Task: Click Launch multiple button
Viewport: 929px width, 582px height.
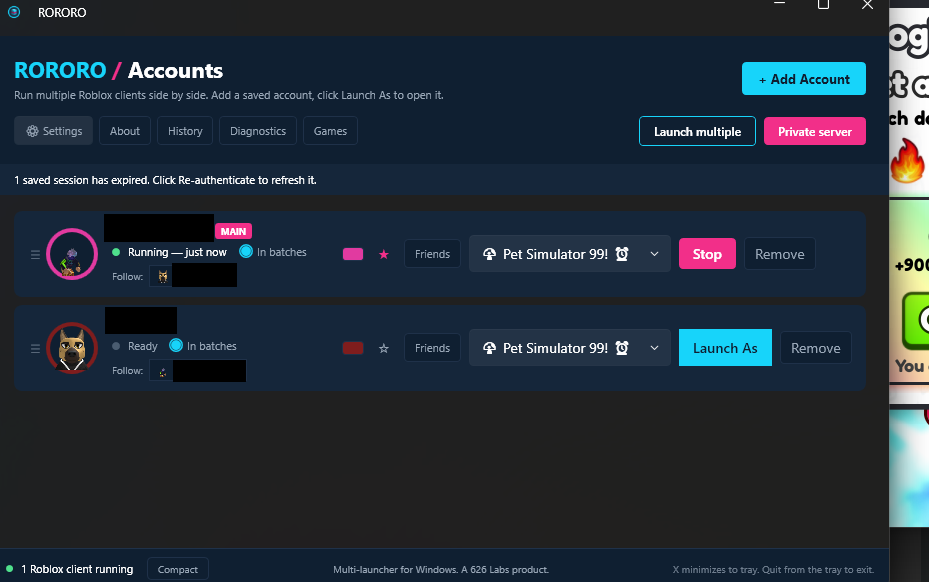Action: [x=697, y=132]
